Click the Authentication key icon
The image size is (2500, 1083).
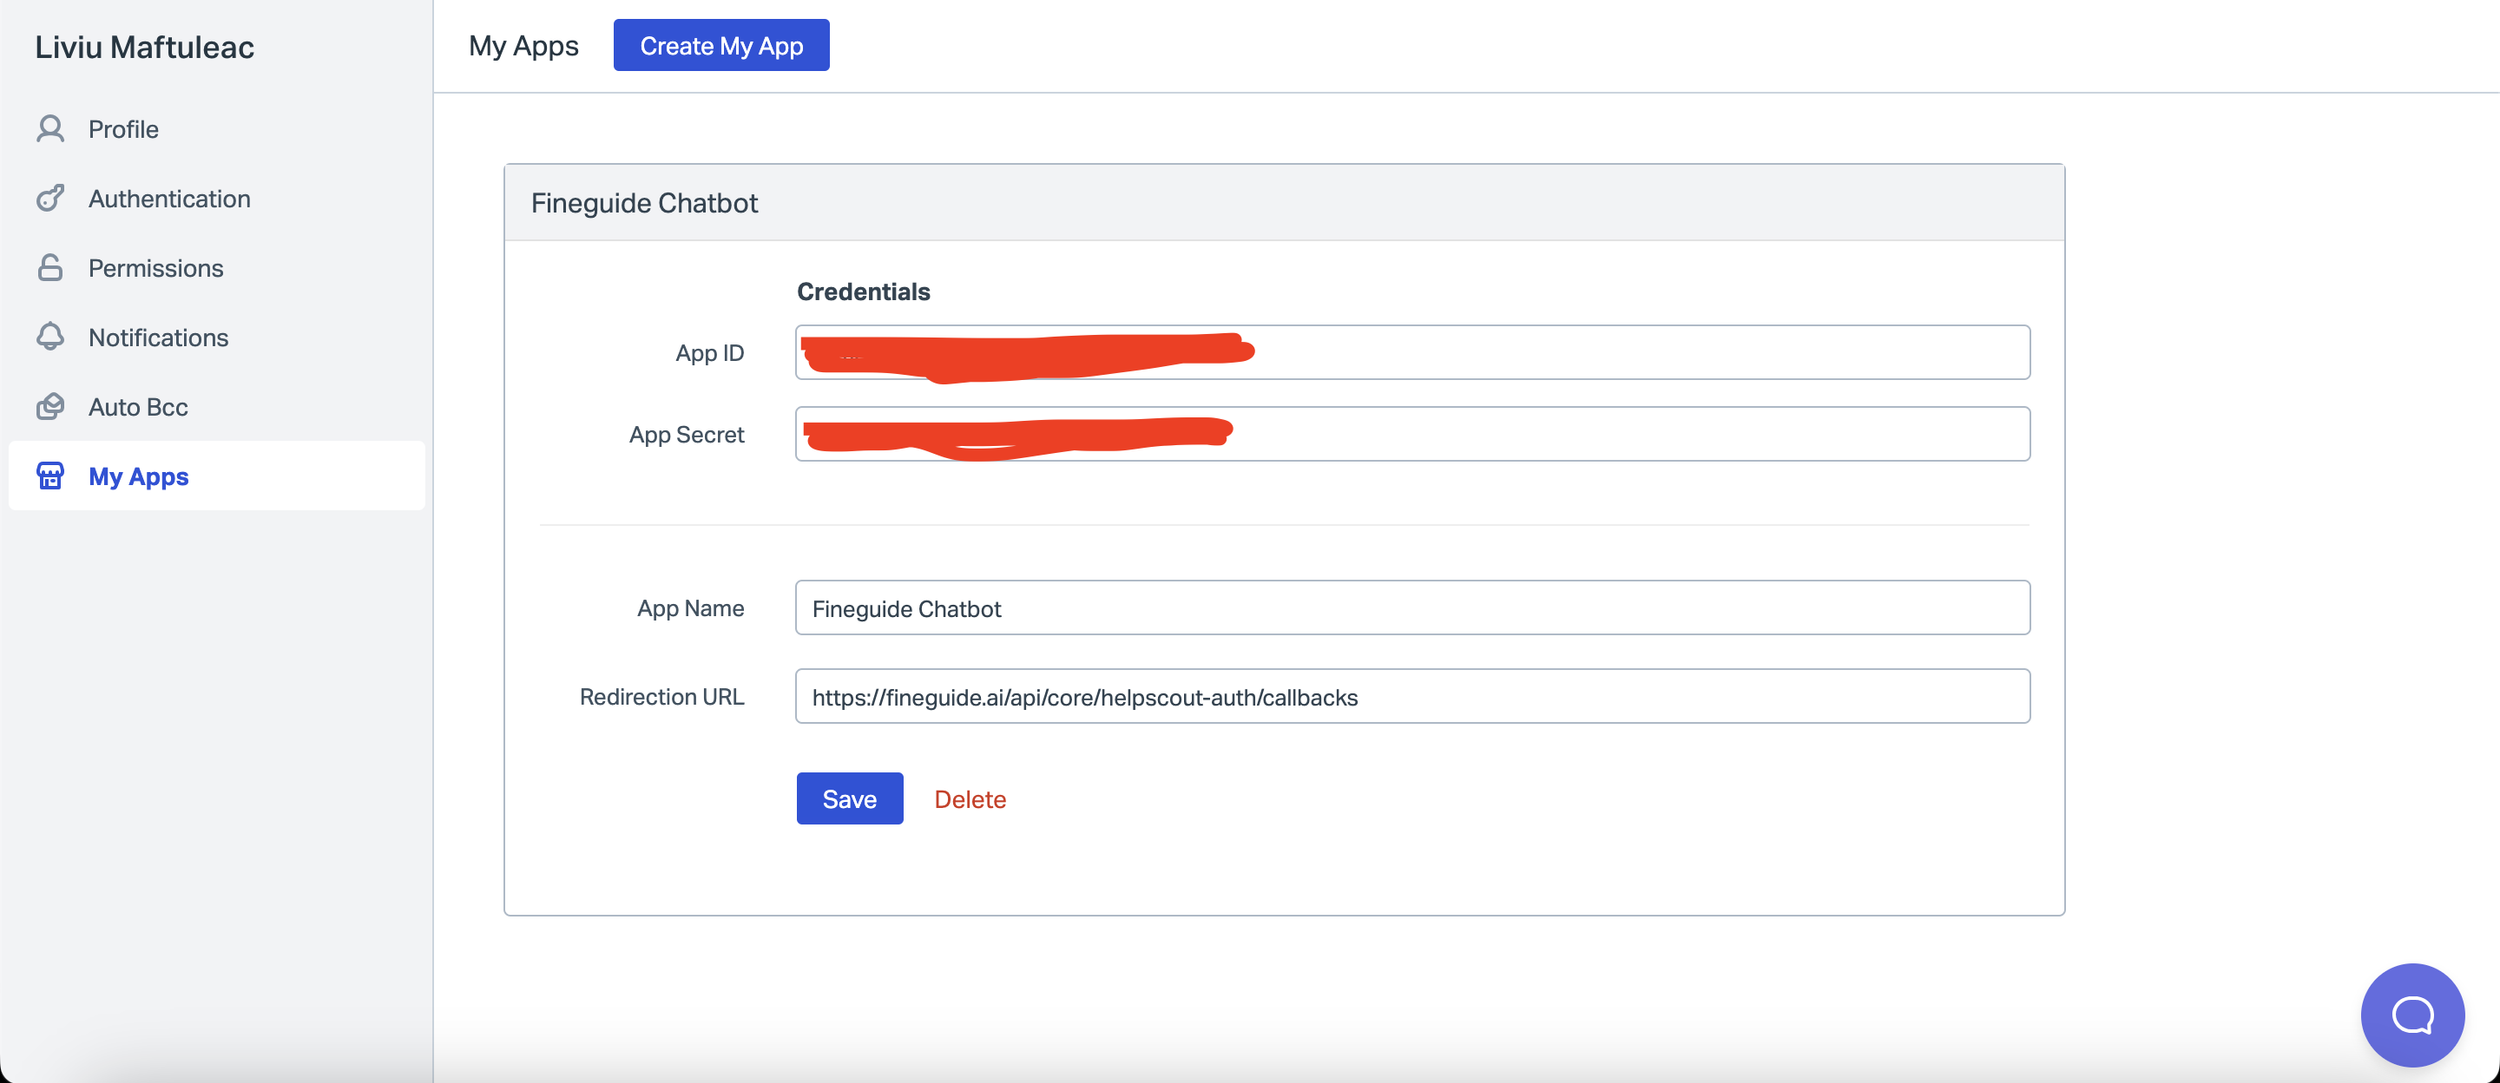pyautogui.click(x=50, y=198)
